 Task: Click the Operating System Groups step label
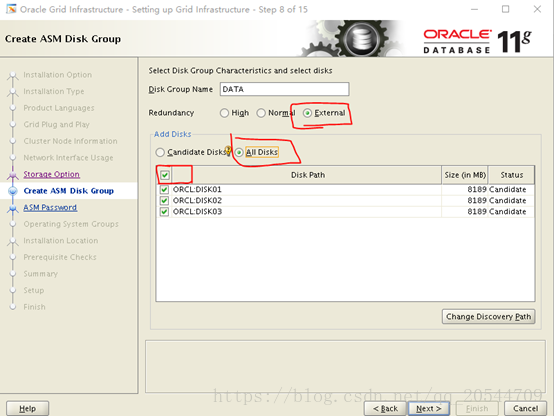[x=71, y=224]
